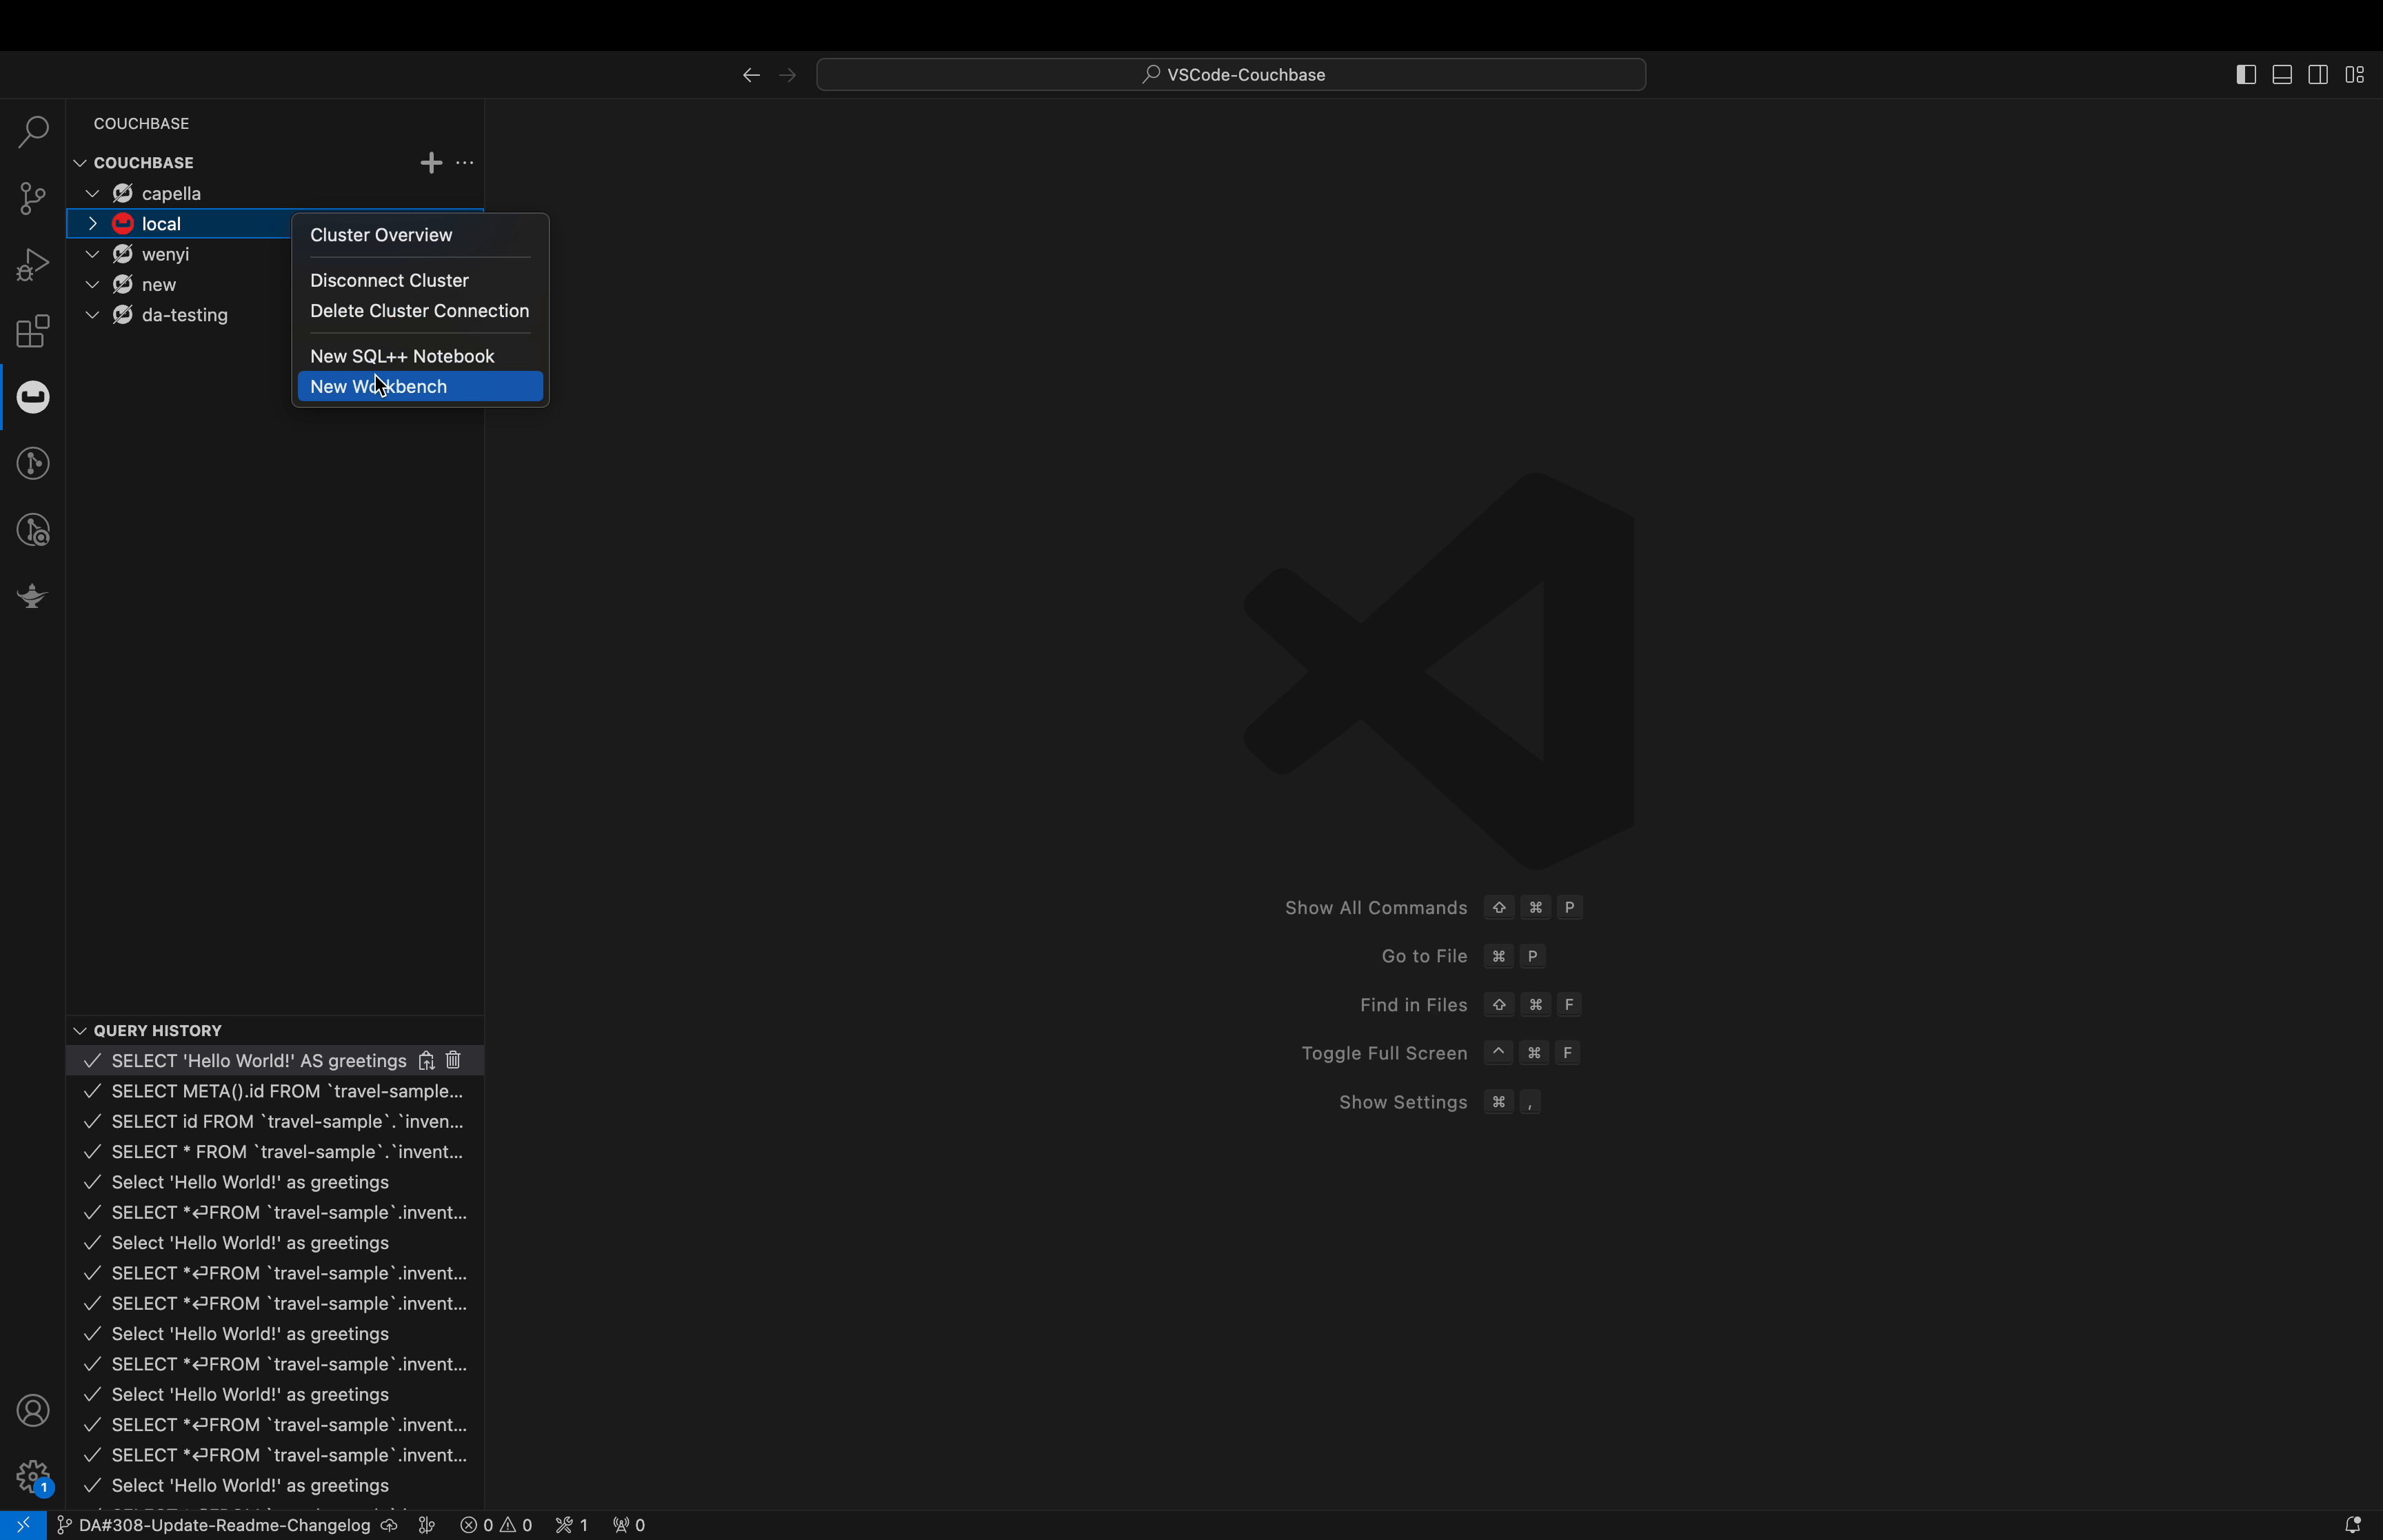Open the Manage settings gear icon

pos(33,1475)
